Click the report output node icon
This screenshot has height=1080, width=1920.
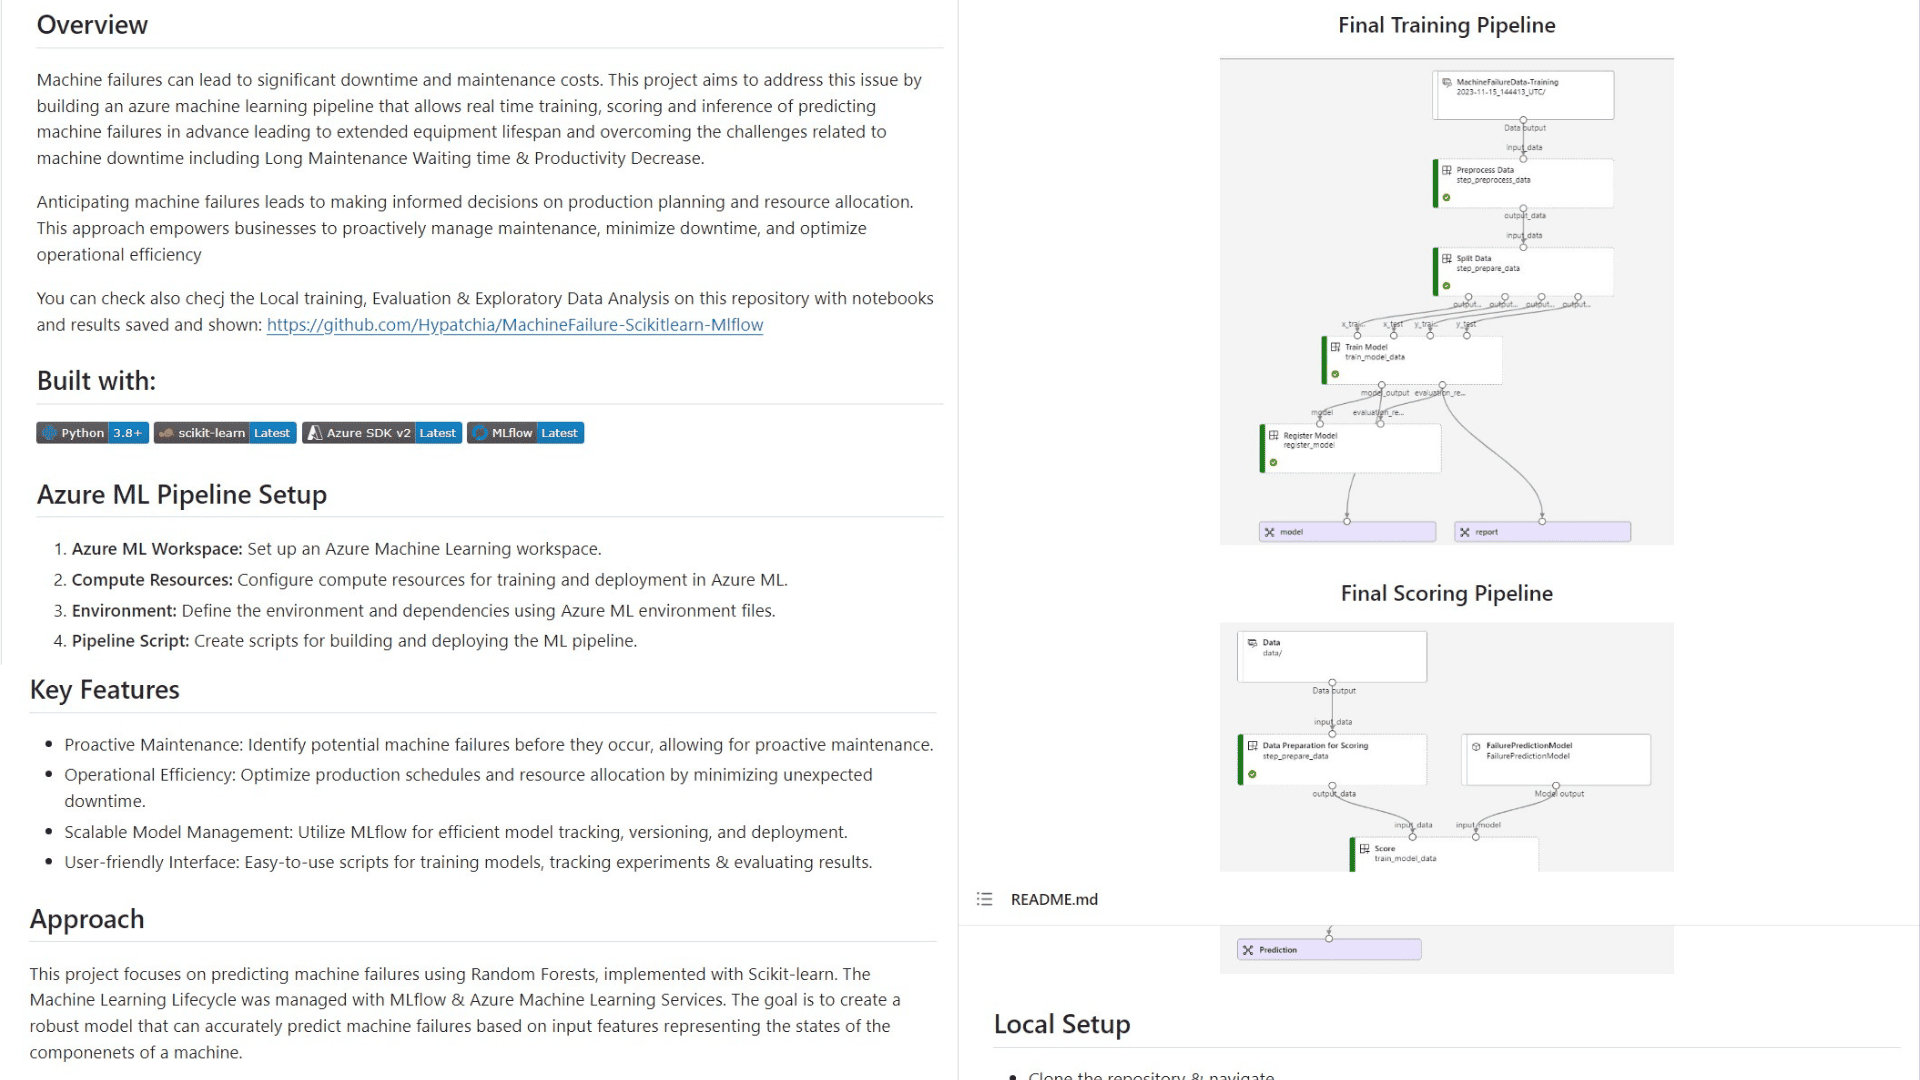tap(1465, 532)
